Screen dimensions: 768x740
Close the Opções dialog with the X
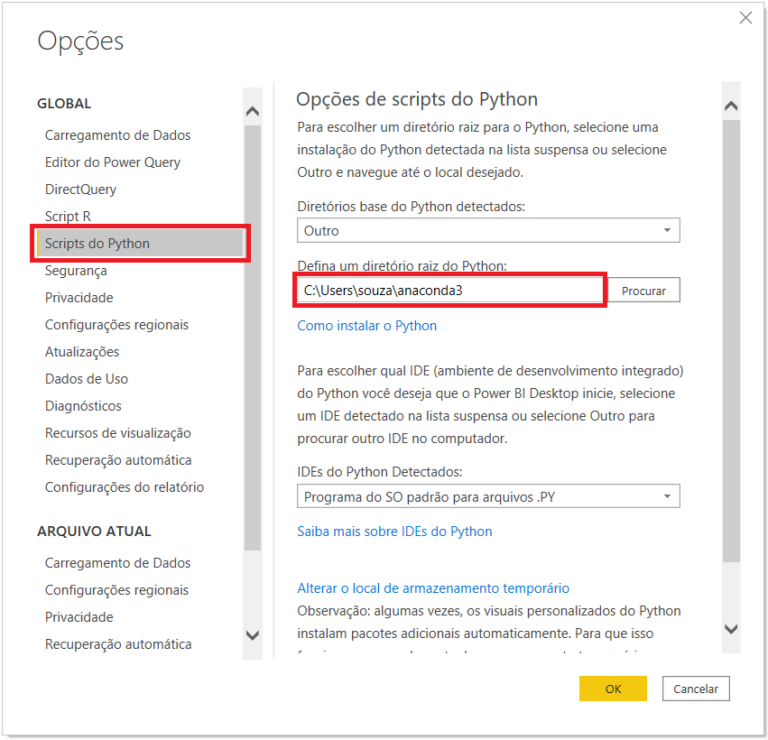pos(745,18)
